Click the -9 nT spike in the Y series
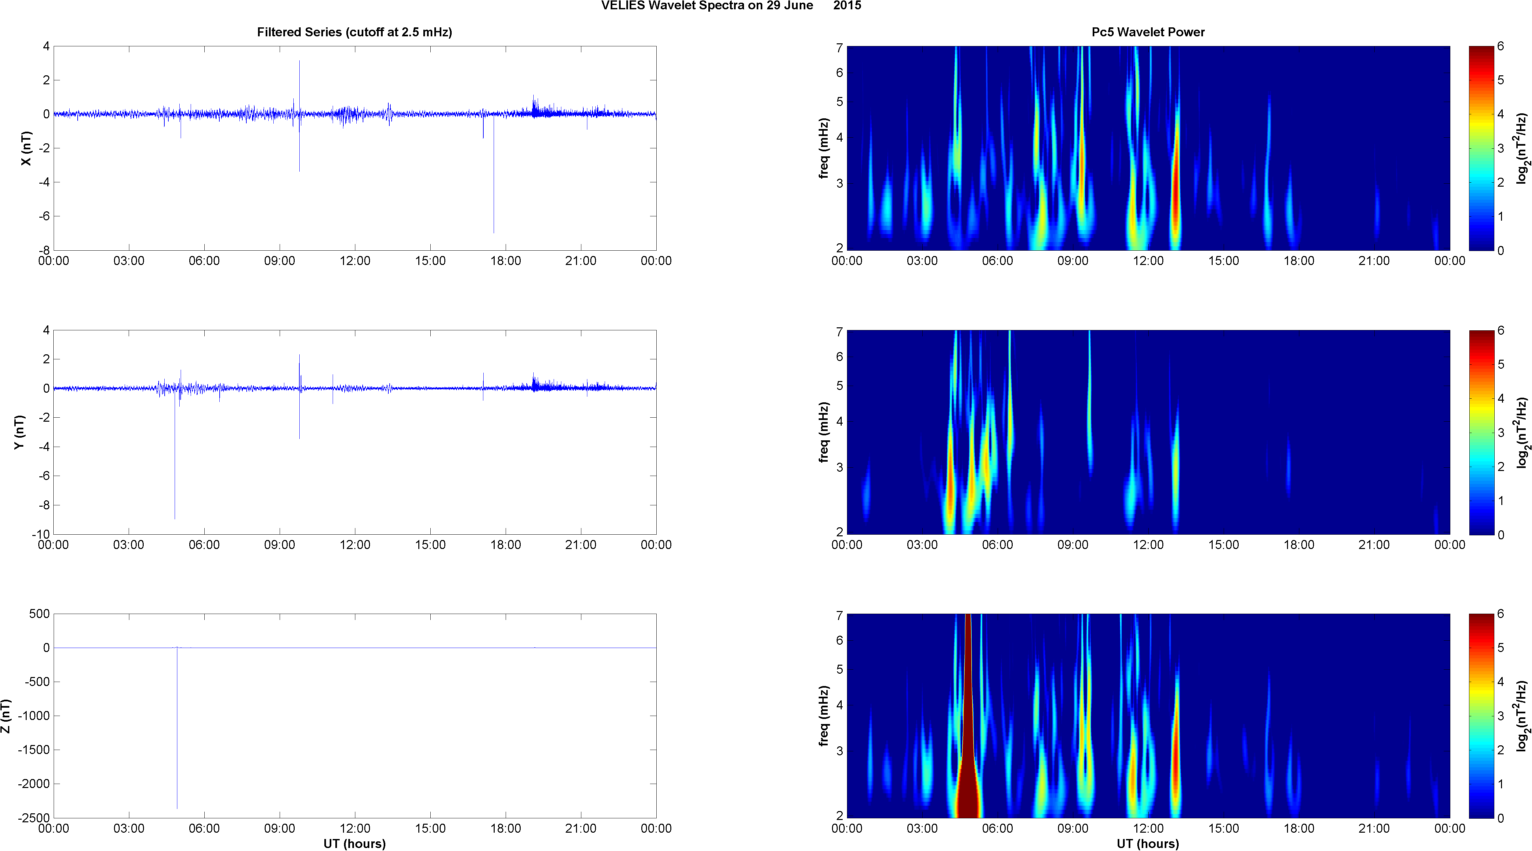 (x=175, y=455)
